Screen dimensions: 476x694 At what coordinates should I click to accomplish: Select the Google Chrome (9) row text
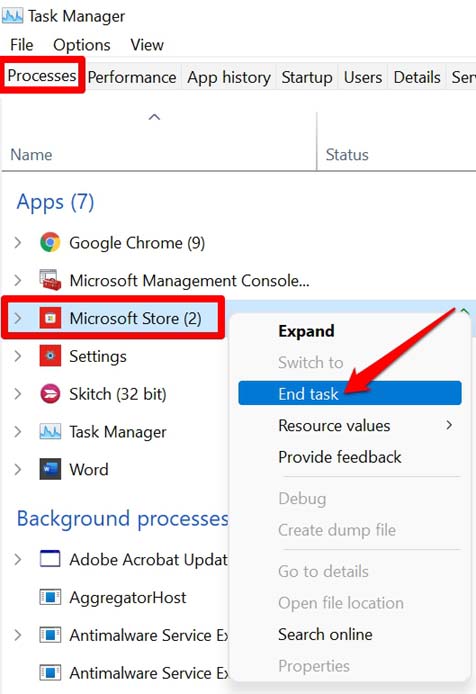(x=137, y=243)
